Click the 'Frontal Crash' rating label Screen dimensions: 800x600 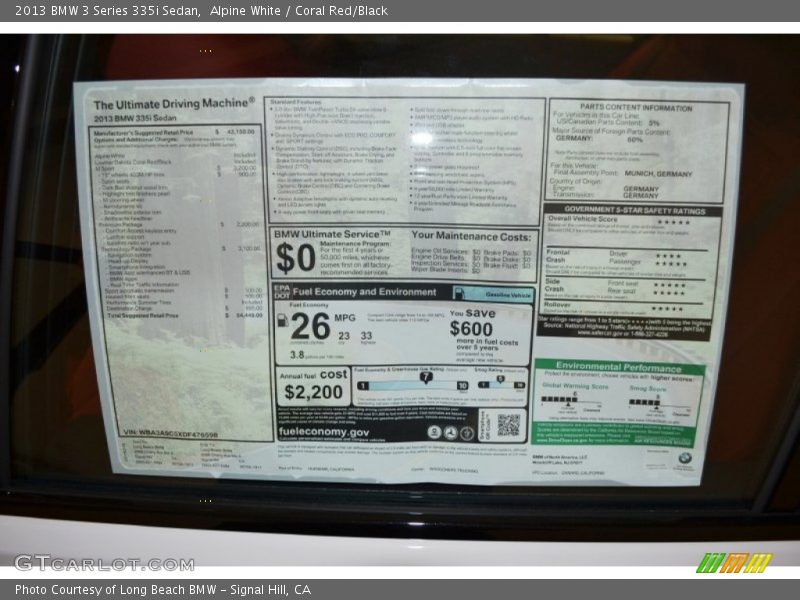click(x=558, y=256)
